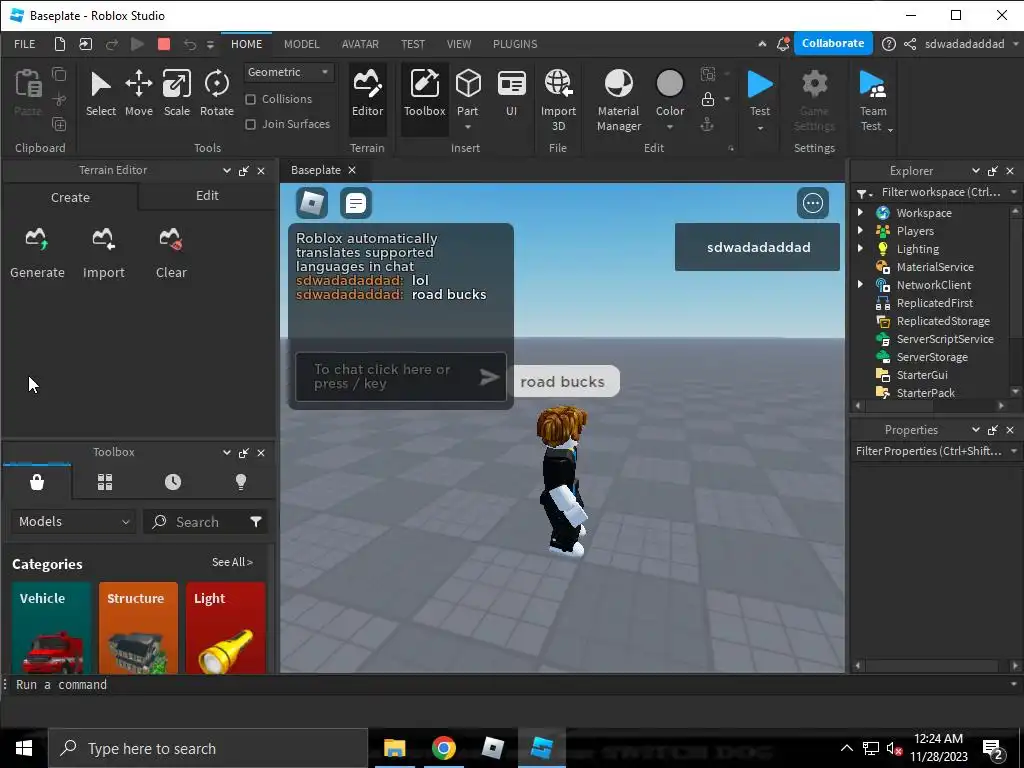Viewport: 1024px width, 768px height.
Task: Open the Toolbox Recent clock tab
Action: 173,482
